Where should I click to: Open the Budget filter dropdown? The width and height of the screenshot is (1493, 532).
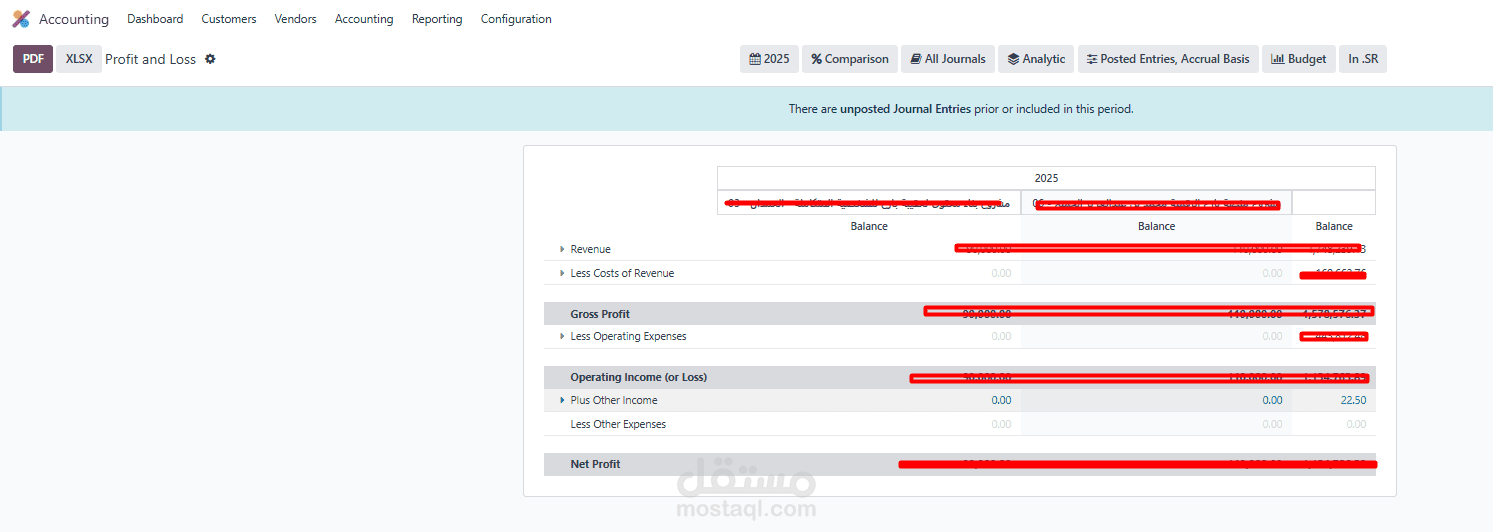(x=1298, y=59)
